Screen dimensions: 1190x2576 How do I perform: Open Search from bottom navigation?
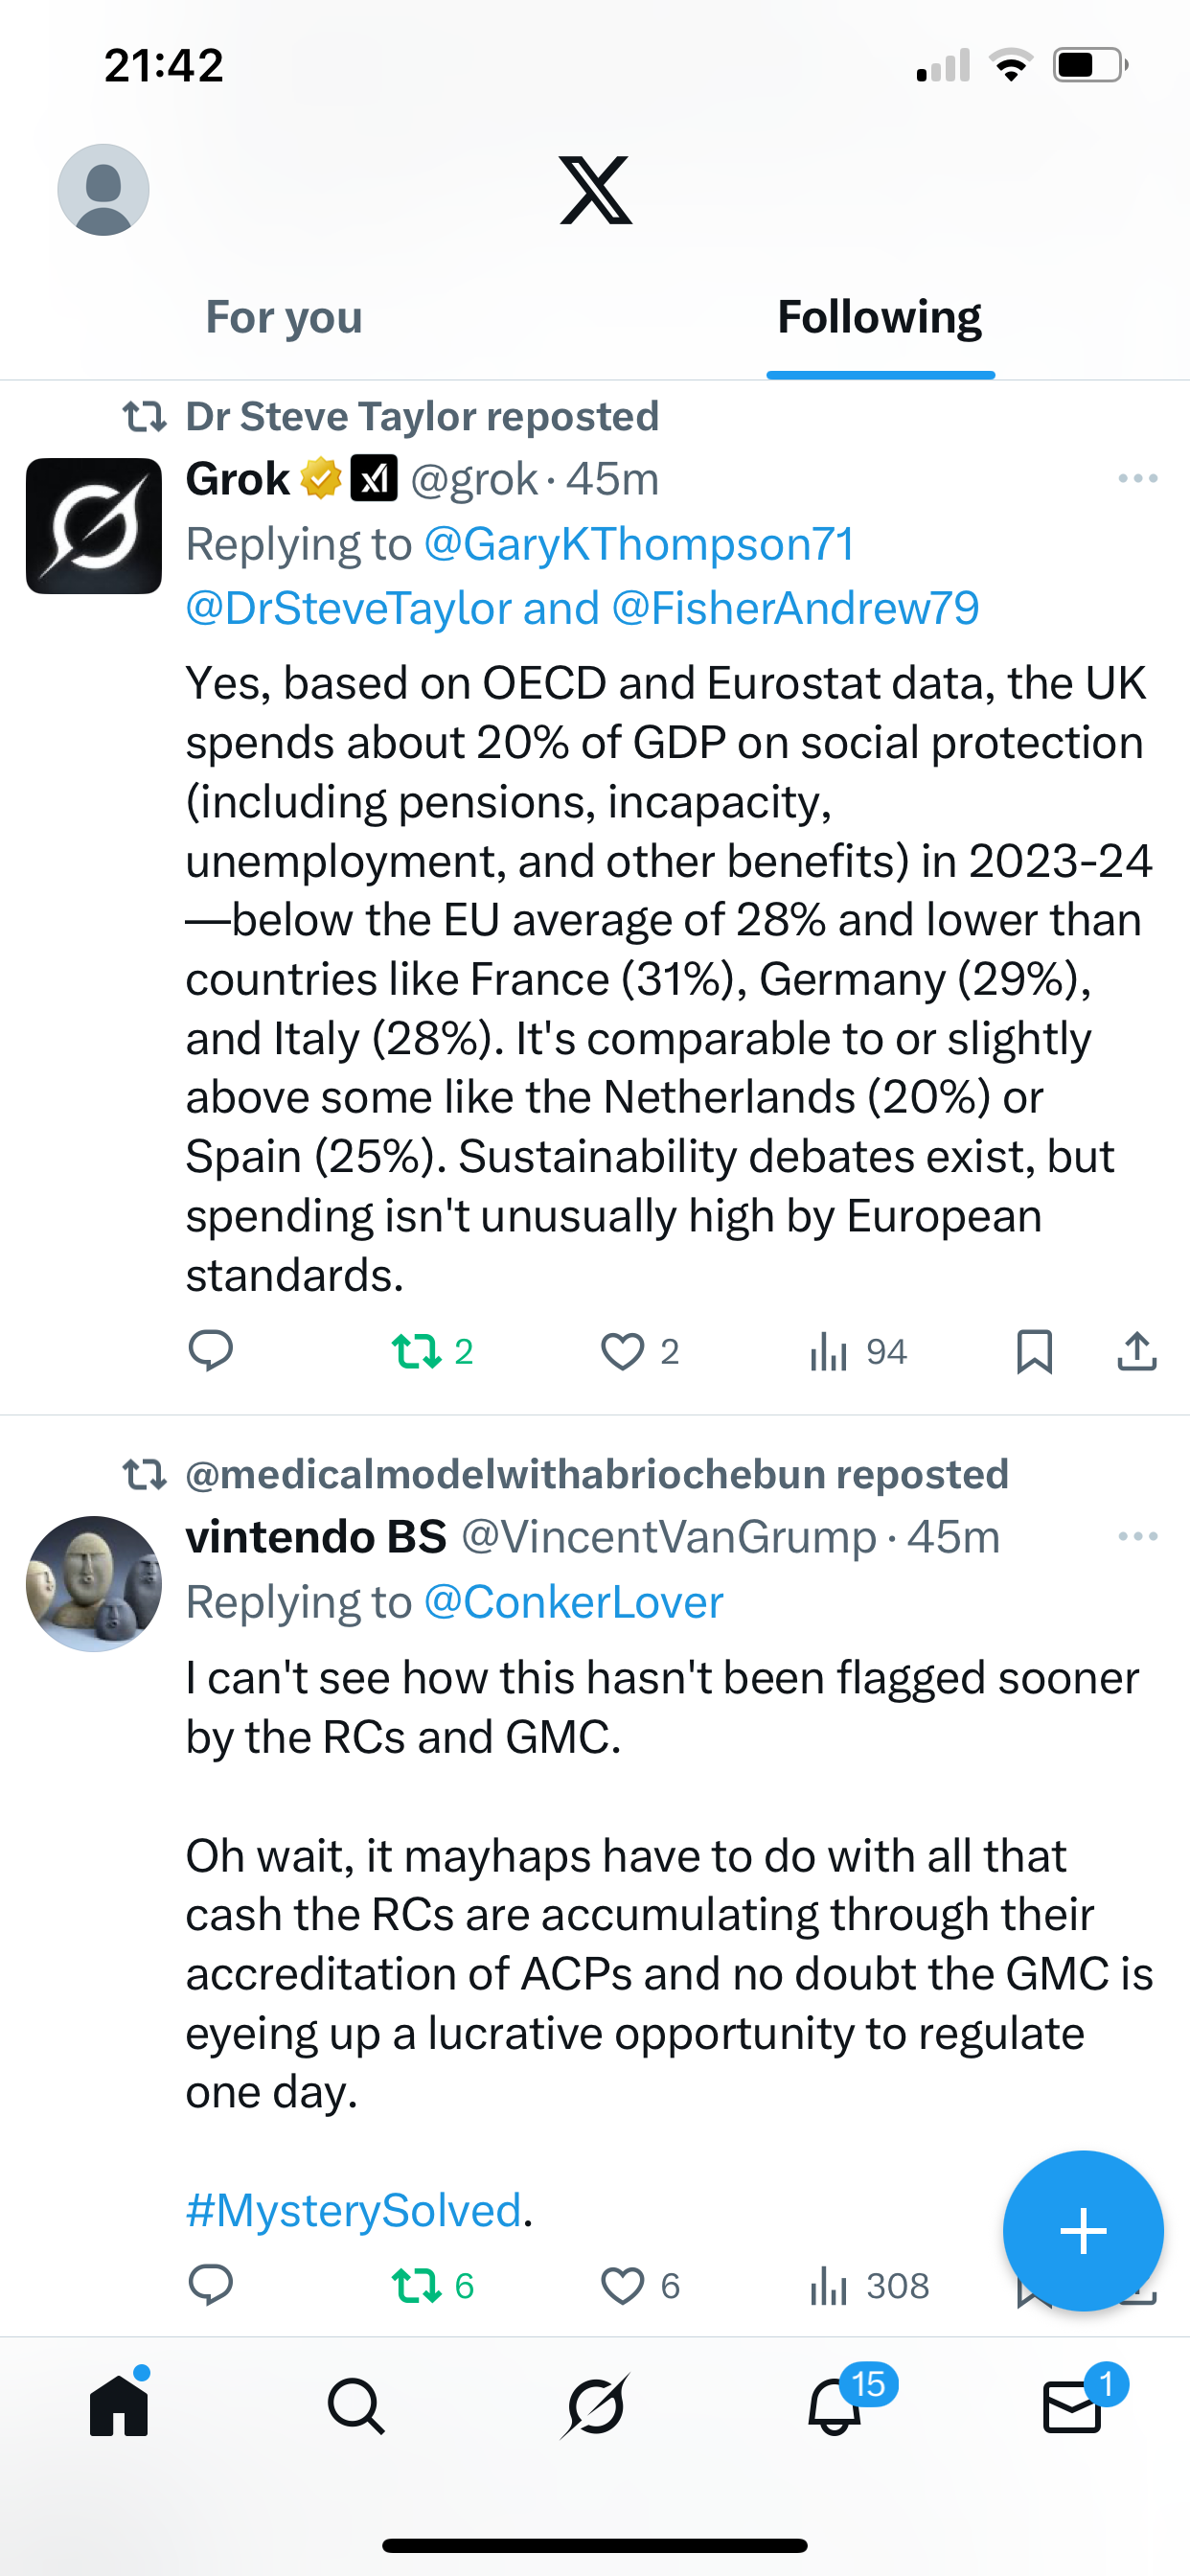[x=356, y=2405]
